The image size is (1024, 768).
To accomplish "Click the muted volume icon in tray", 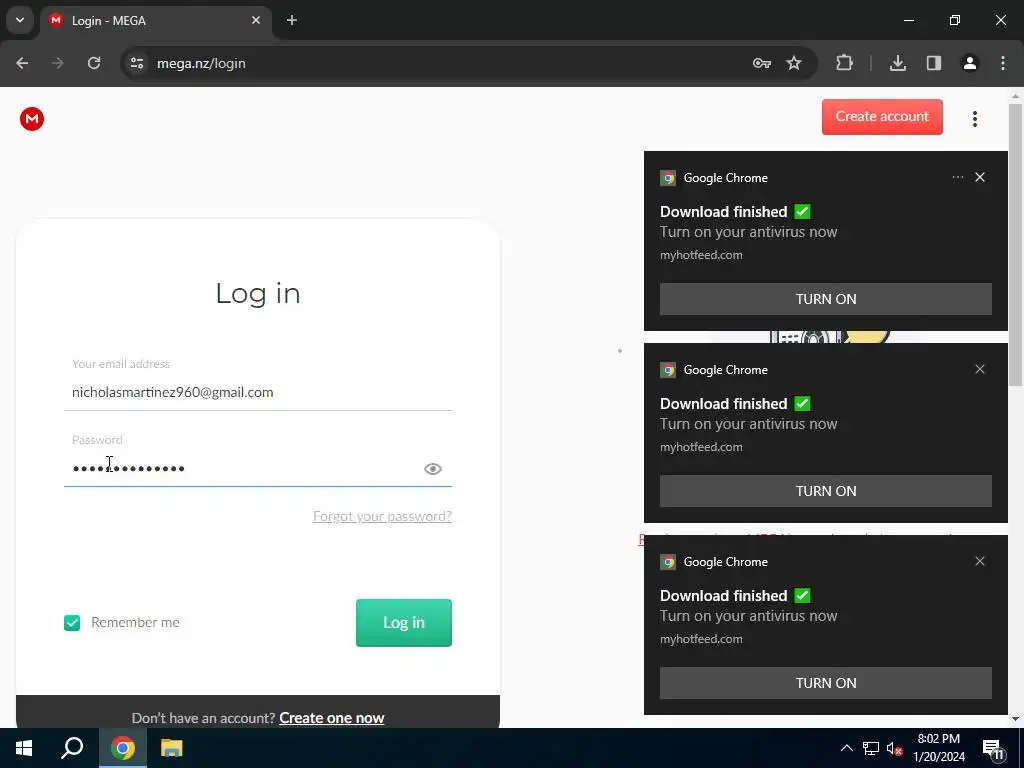I will [895, 748].
